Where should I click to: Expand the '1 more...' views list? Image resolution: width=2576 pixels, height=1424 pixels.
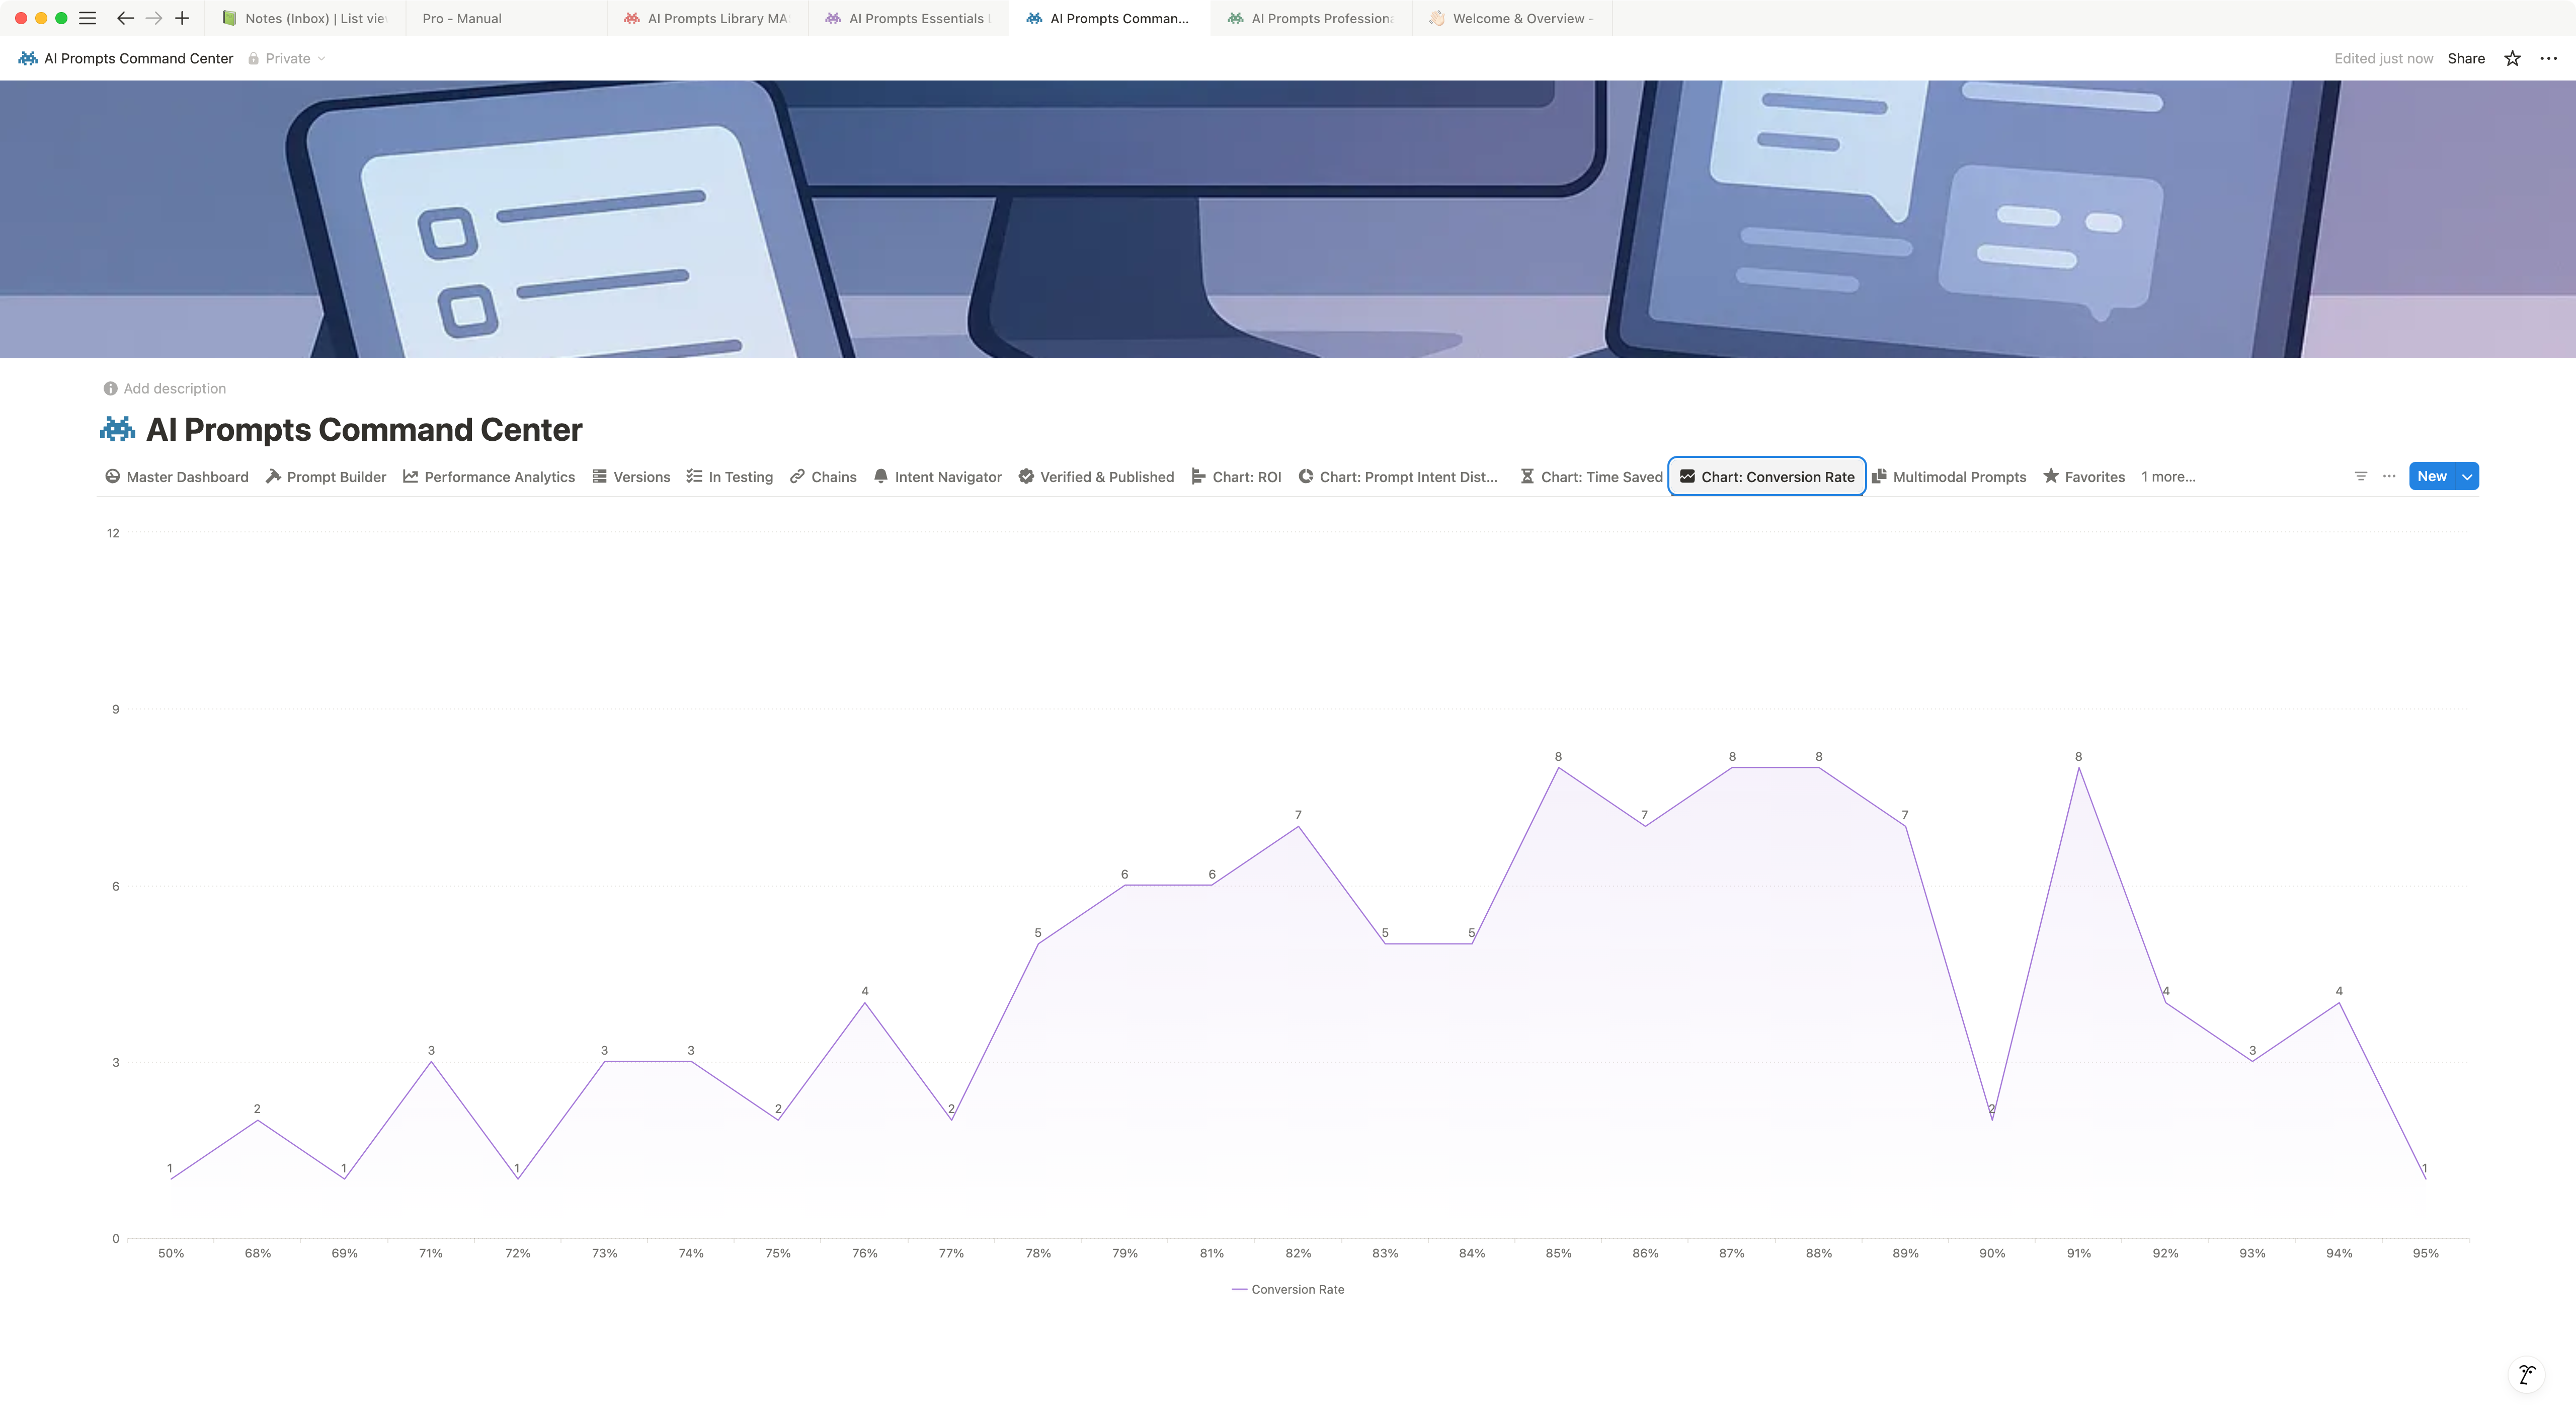2168,477
